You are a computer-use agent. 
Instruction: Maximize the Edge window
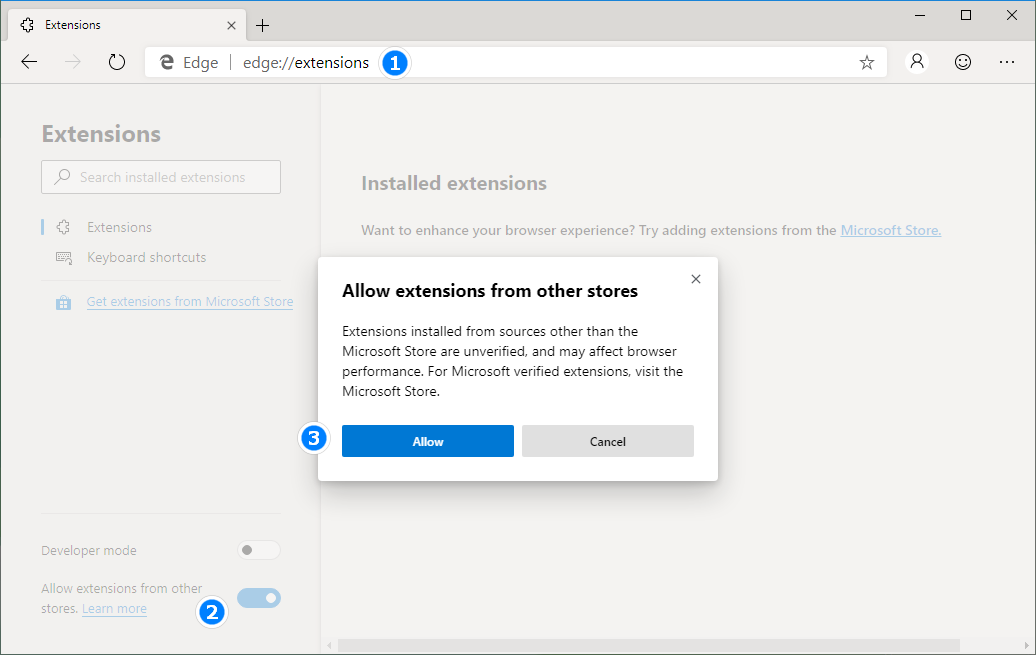pyautogui.click(x=966, y=15)
